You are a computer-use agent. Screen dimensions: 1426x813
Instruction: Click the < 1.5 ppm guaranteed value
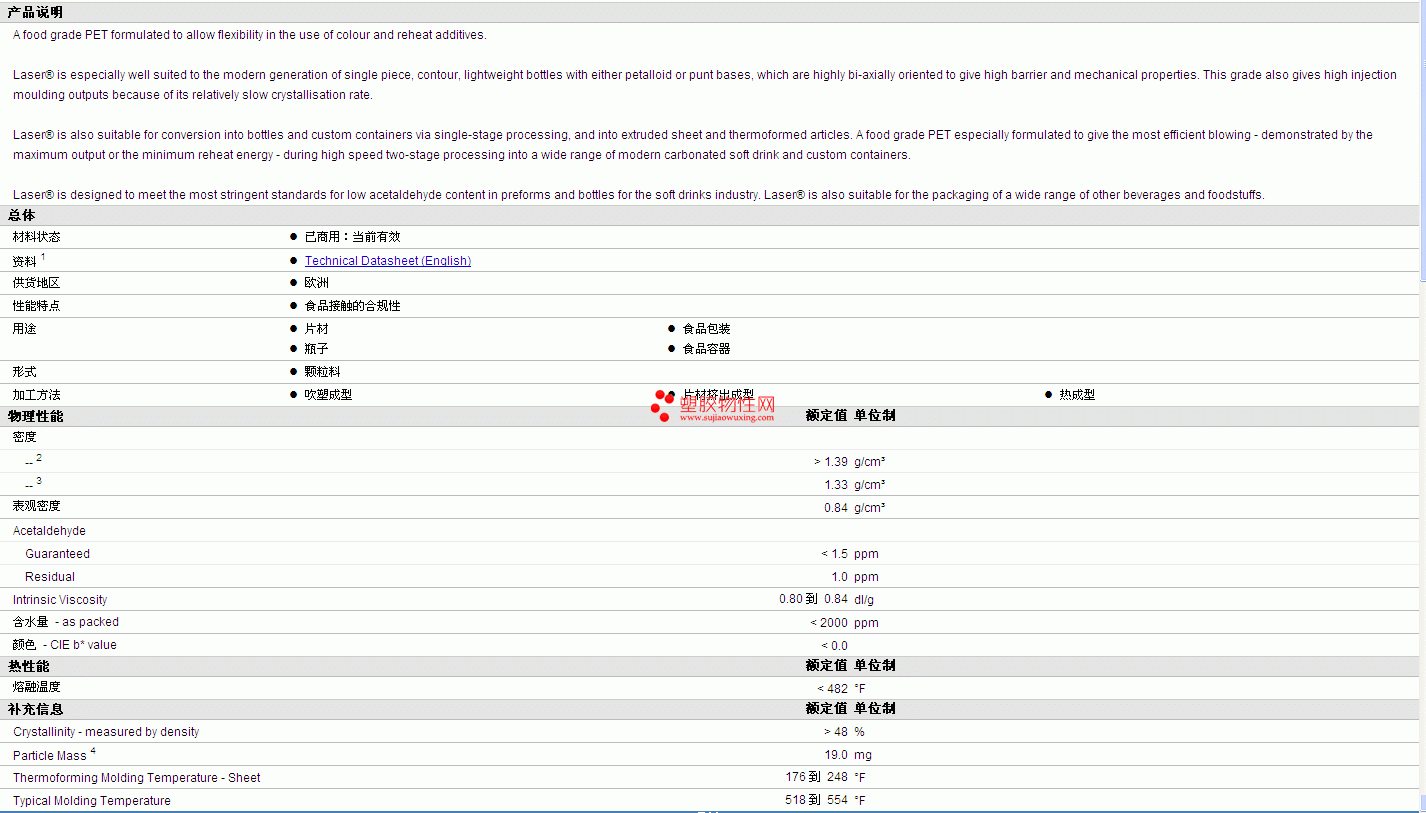(850, 554)
